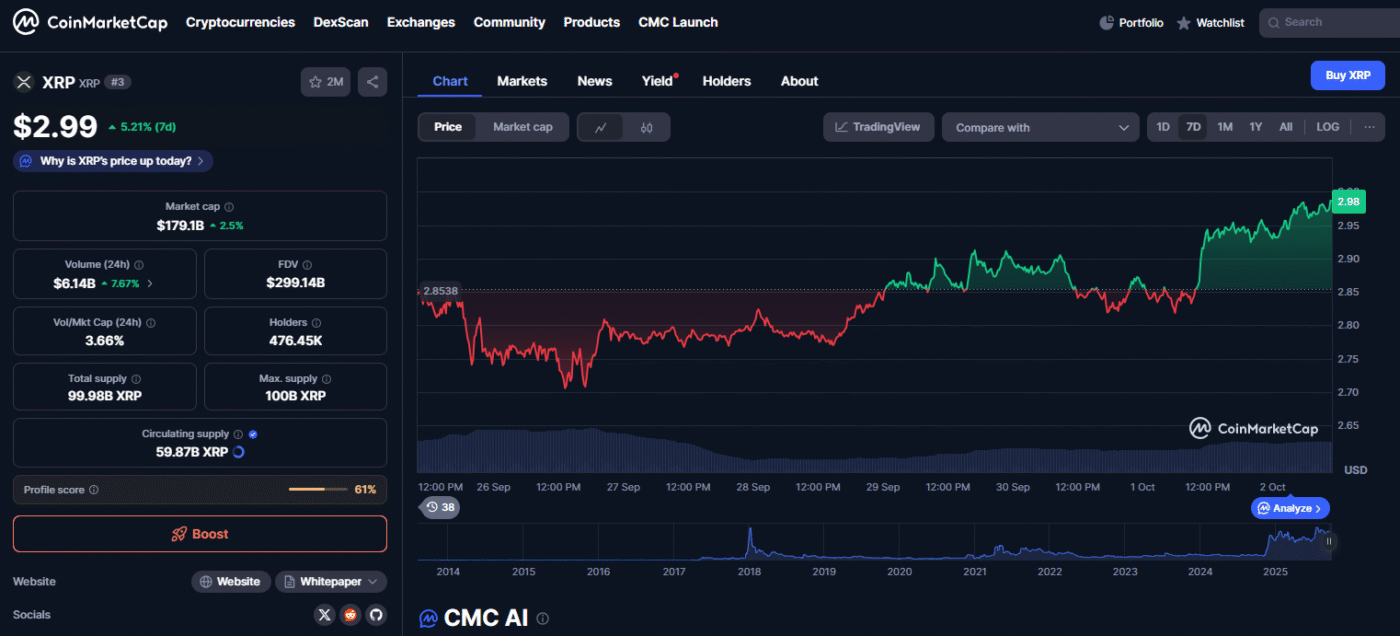Viewport: 1400px width, 636px height.
Task: Open the three-dot chart options menu
Action: (1368, 127)
